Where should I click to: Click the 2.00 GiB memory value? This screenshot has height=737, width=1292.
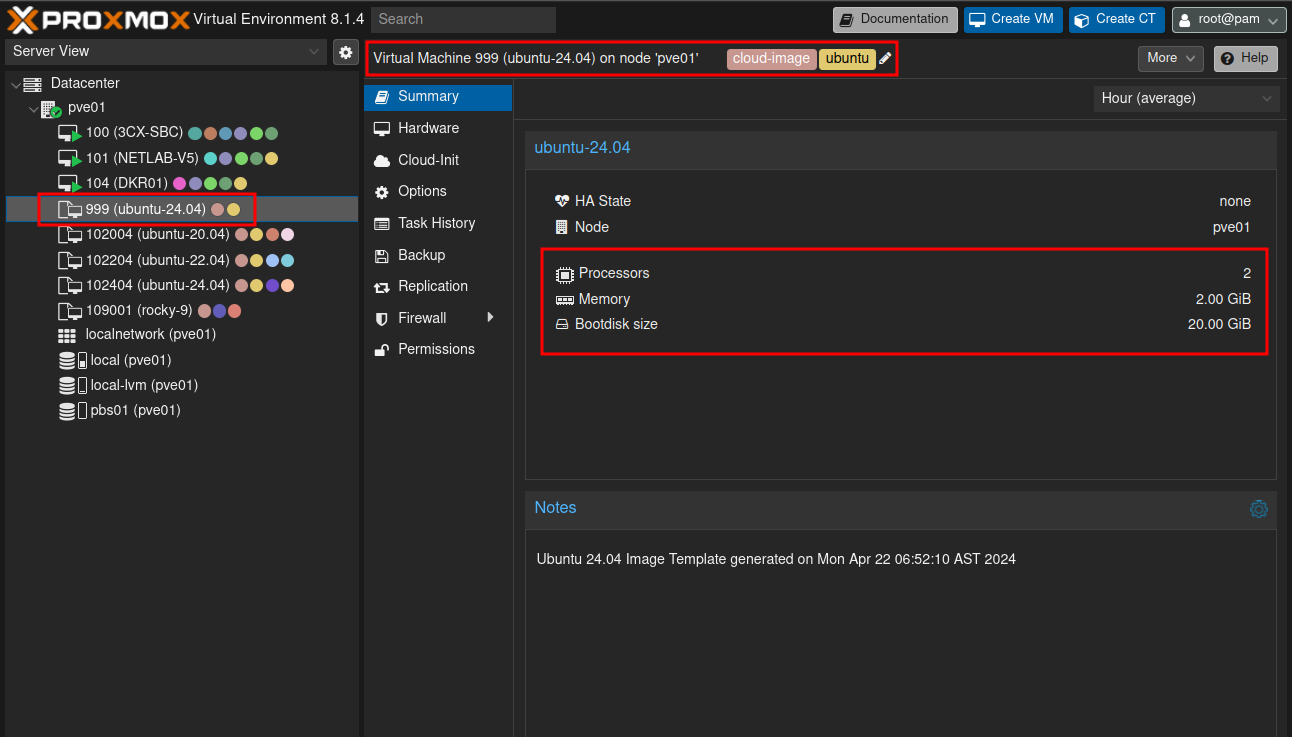tap(1223, 299)
